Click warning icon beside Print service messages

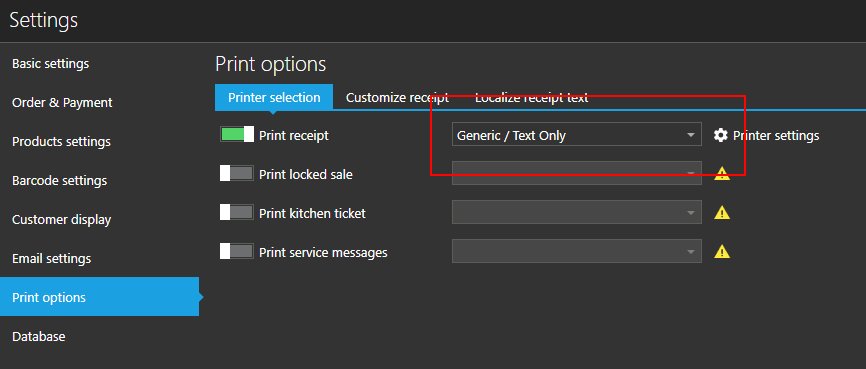tap(722, 252)
